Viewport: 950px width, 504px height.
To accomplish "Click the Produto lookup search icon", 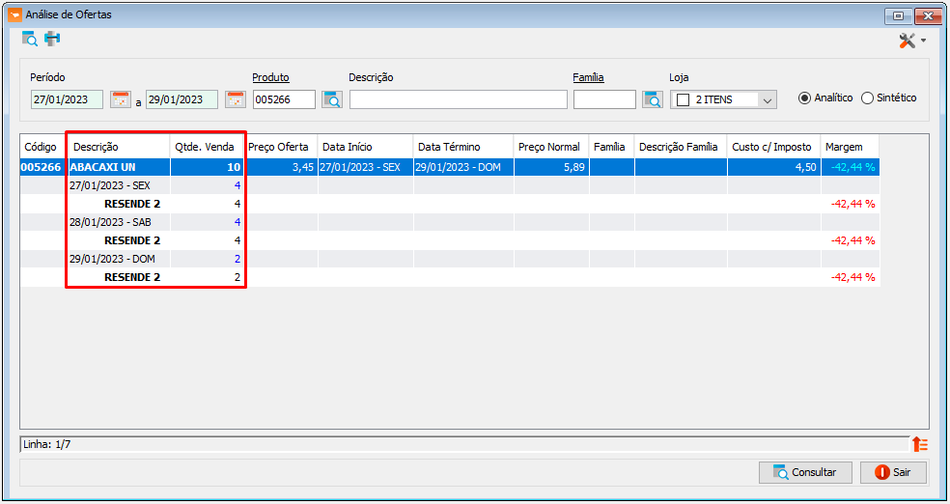I will (x=332, y=100).
